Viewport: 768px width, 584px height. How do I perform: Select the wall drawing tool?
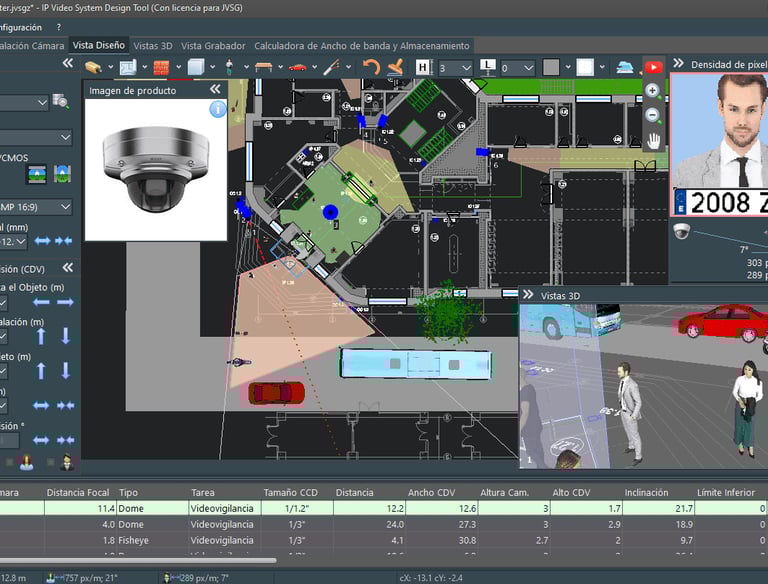pos(161,67)
